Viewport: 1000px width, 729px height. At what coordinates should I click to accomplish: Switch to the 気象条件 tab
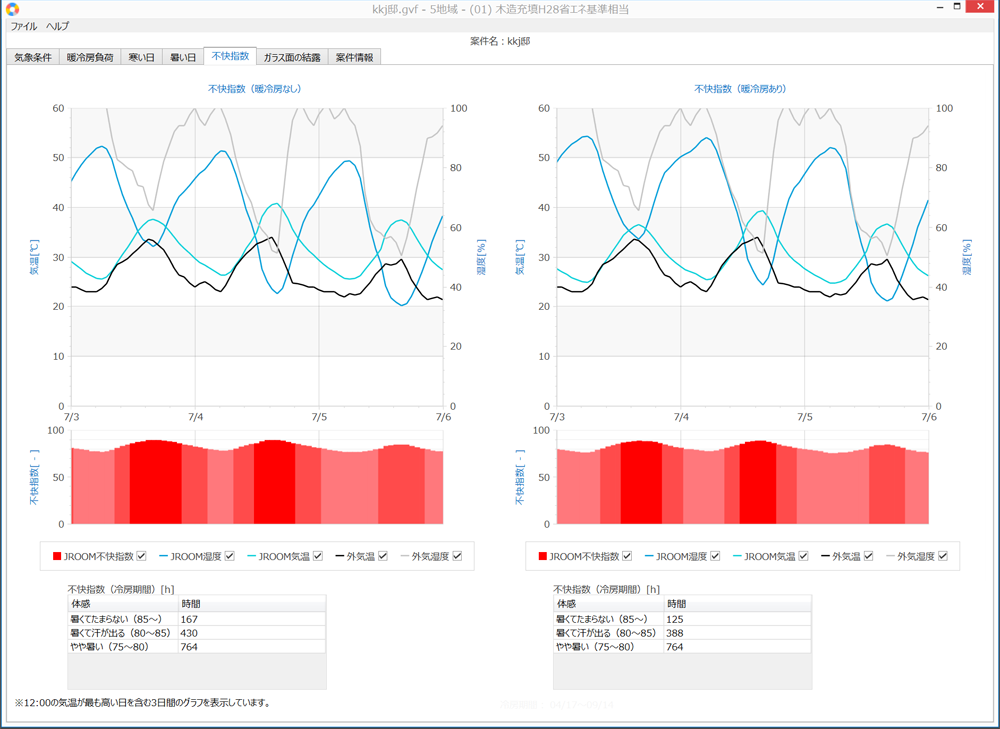[x=33, y=57]
